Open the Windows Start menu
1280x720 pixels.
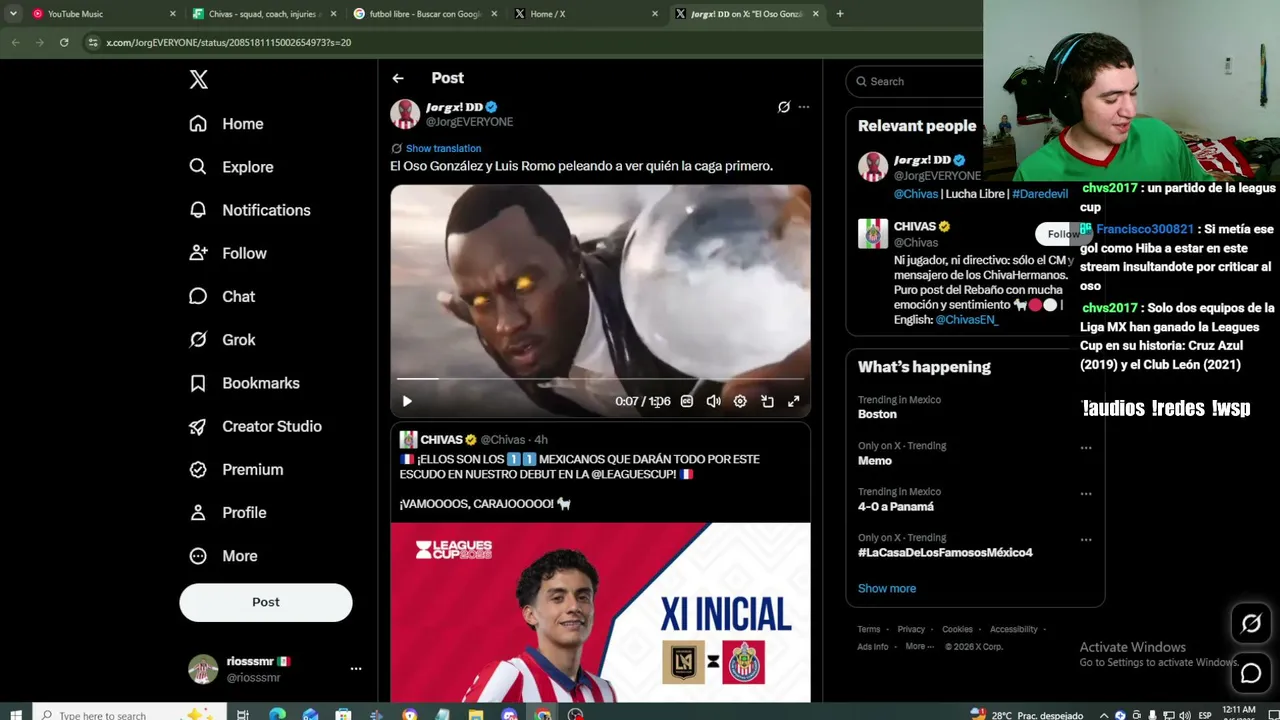pyautogui.click(x=16, y=715)
